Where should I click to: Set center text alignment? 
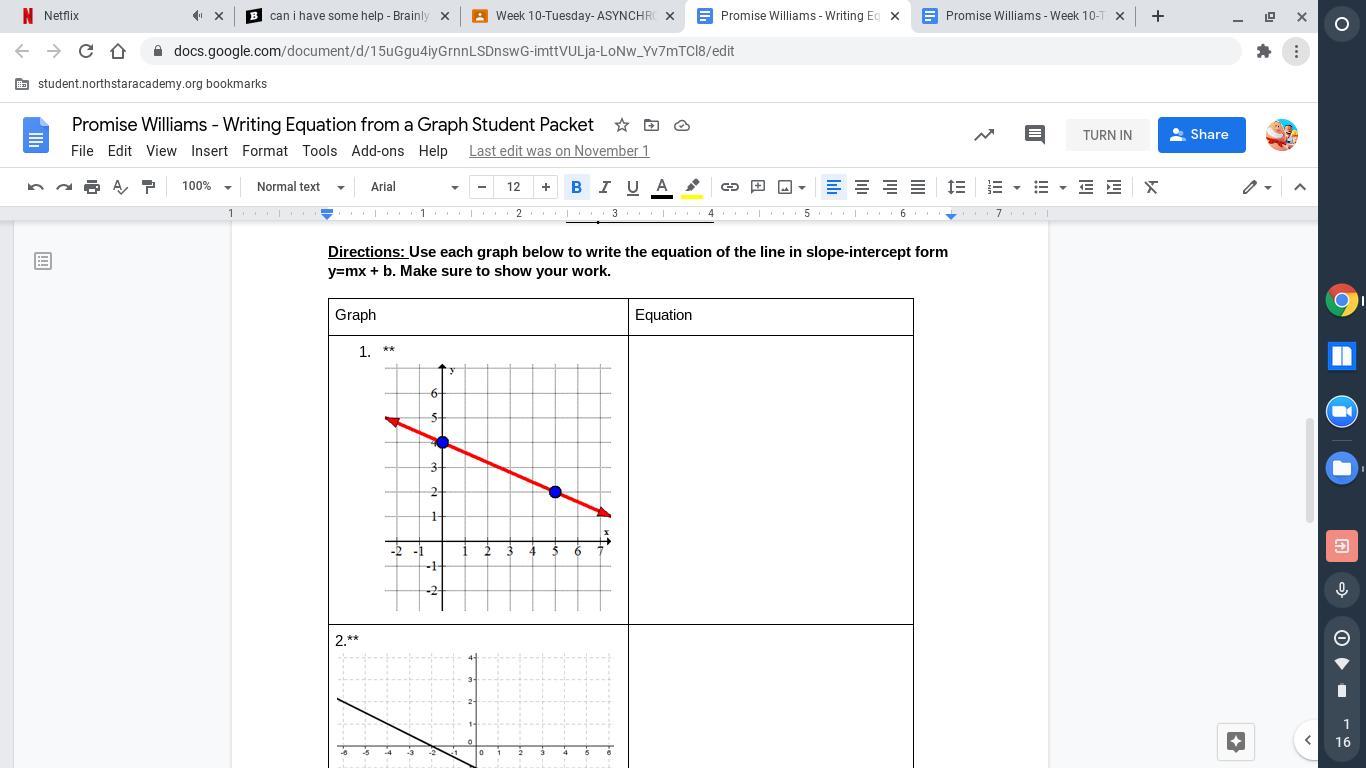point(861,187)
